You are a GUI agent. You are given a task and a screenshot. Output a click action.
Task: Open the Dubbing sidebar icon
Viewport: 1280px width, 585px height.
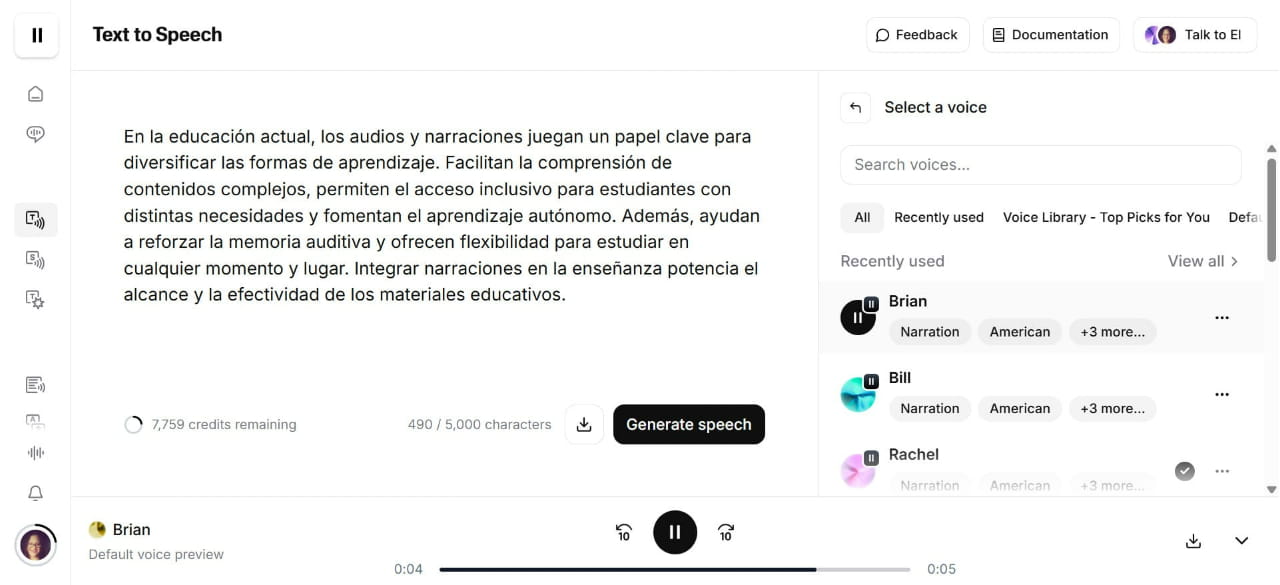[36, 421]
